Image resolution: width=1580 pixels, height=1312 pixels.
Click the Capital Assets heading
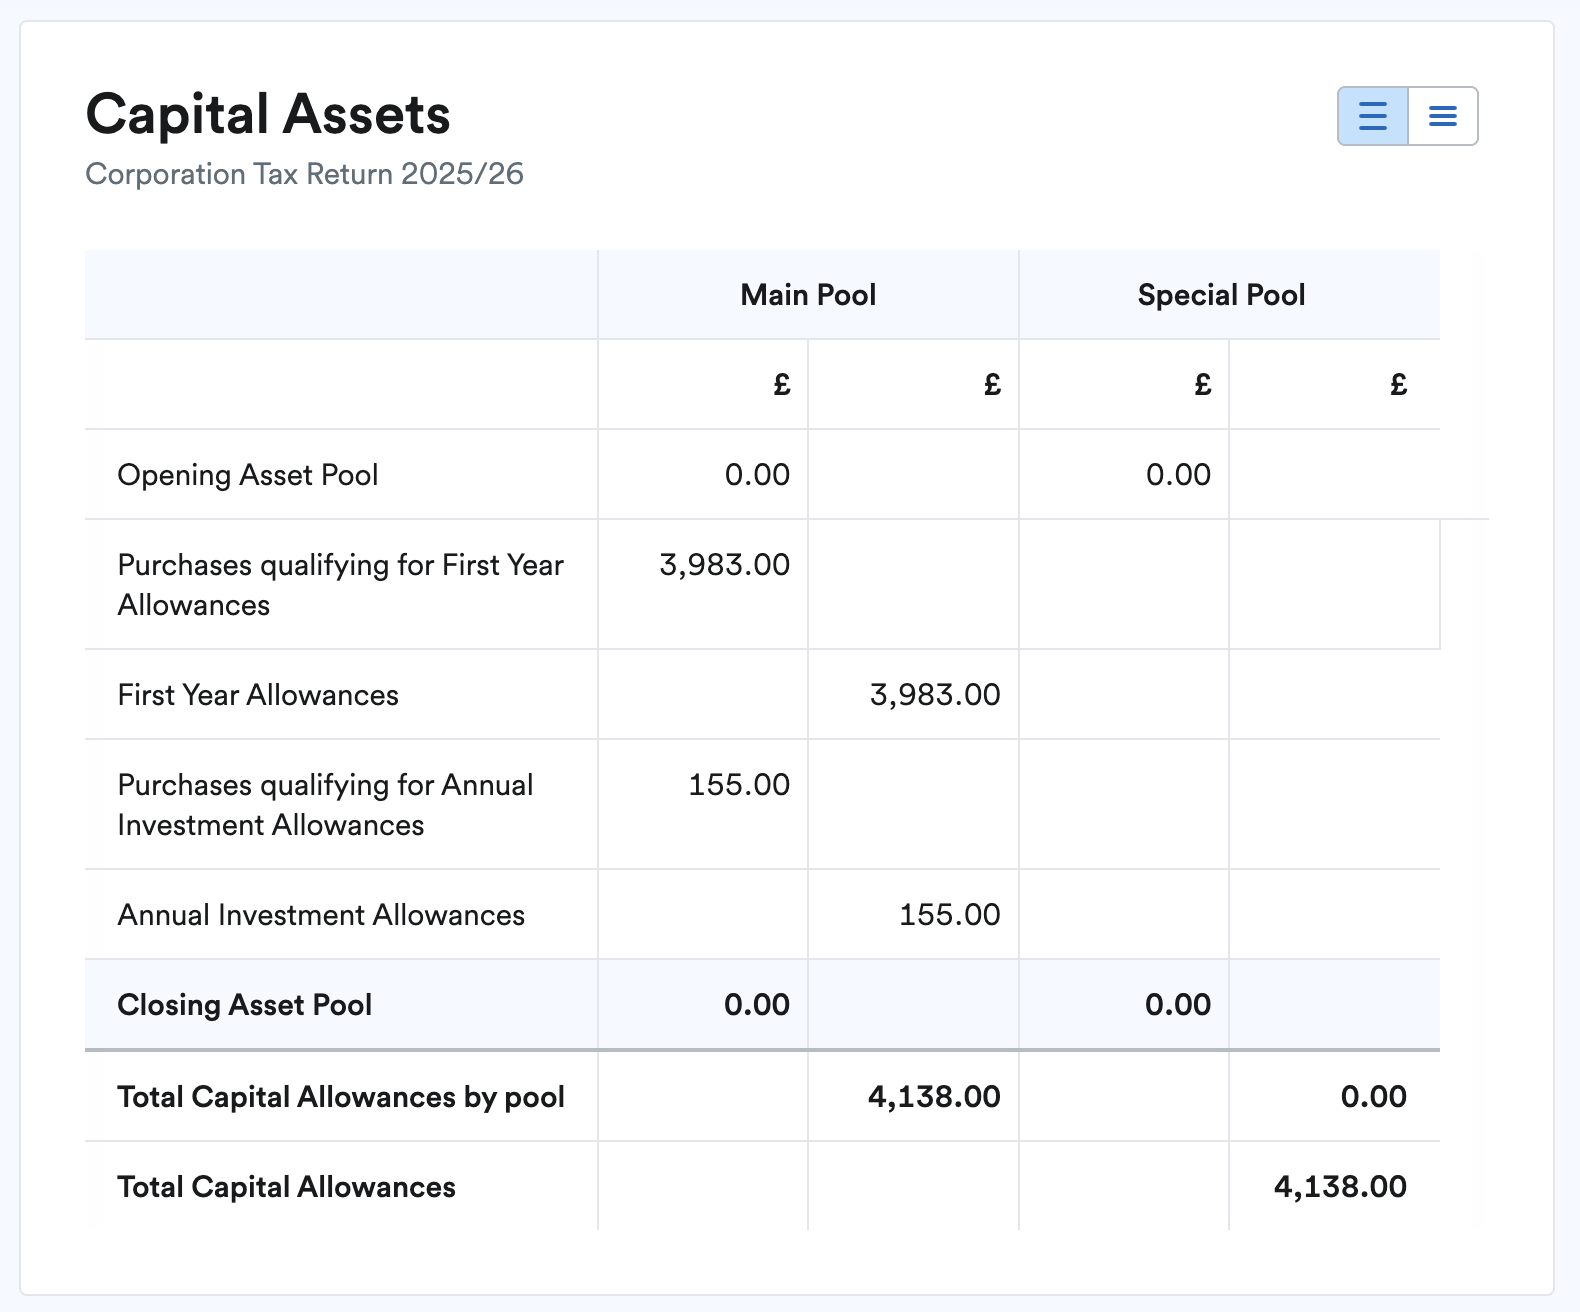(268, 114)
